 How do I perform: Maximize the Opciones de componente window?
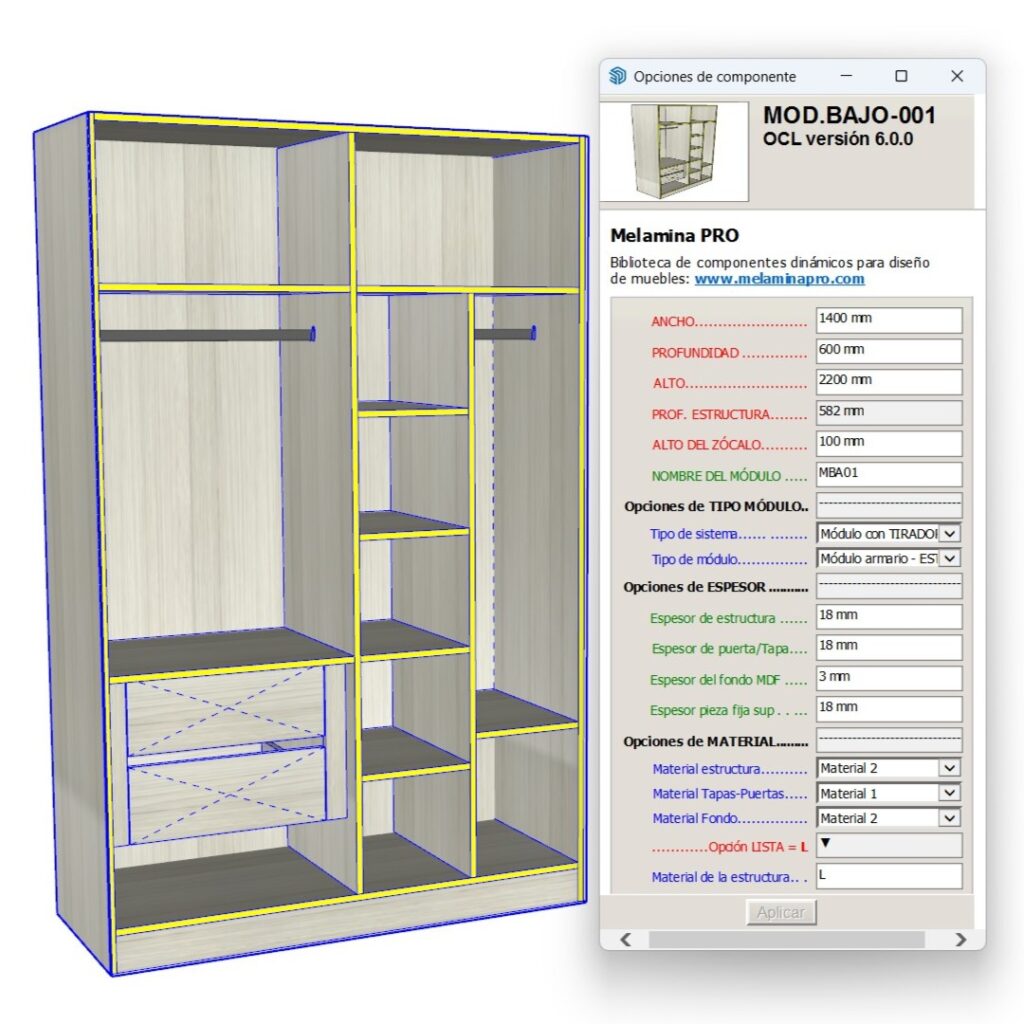[x=901, y=77]
